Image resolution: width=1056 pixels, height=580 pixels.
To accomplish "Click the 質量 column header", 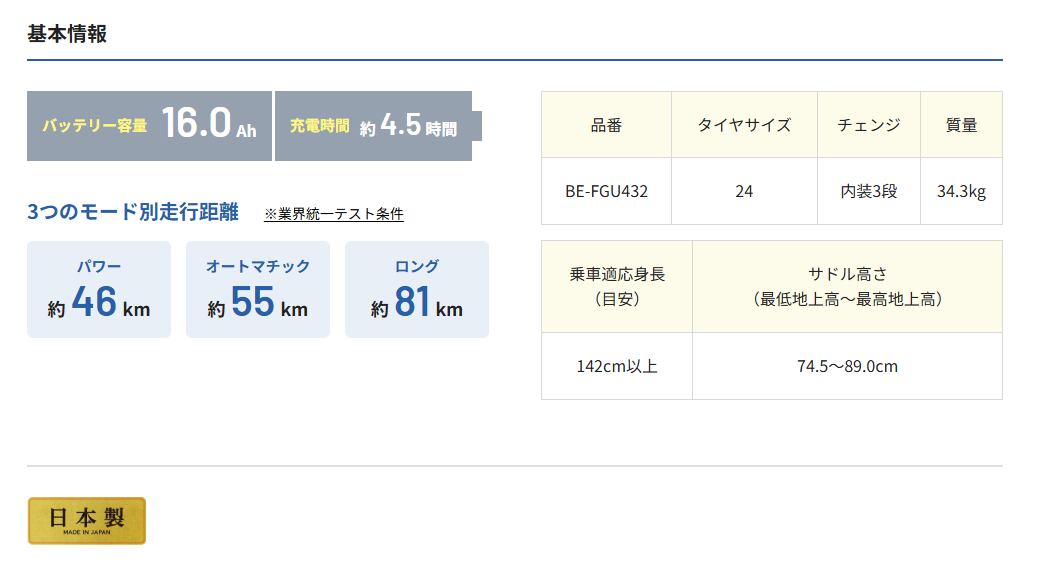I will pyautogui.click(x=961, y=125).
